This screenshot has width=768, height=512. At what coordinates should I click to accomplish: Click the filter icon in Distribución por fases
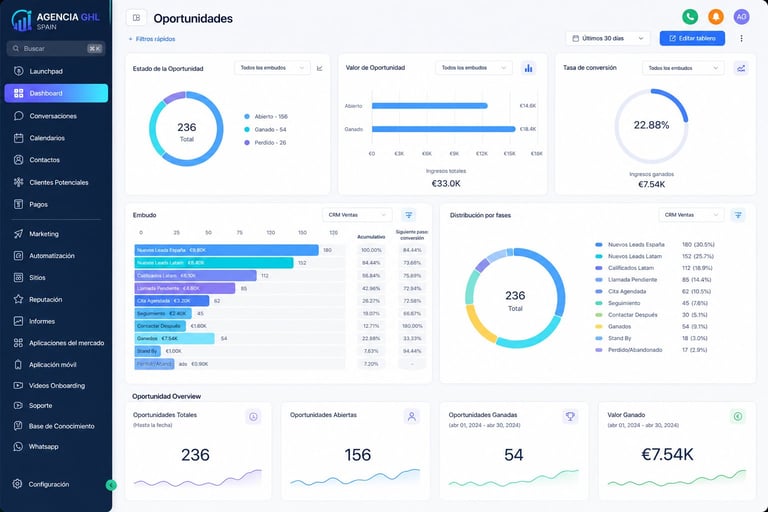738,215
